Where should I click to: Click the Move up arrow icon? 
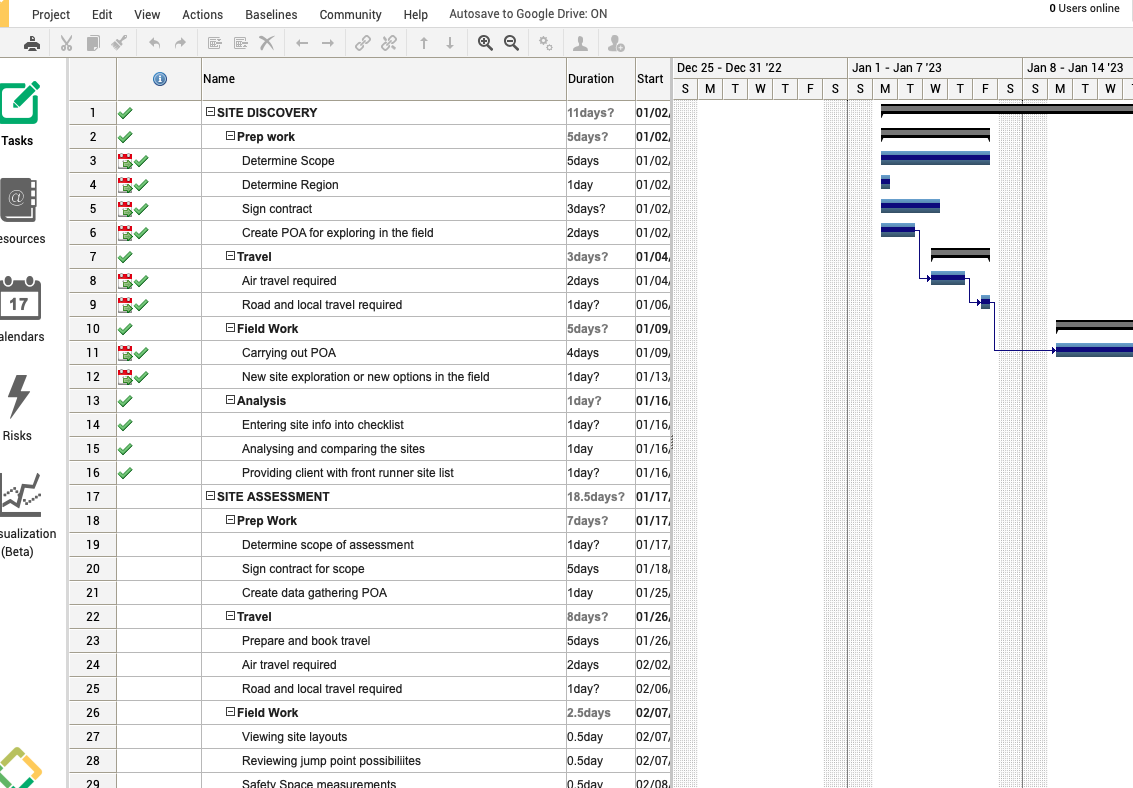(x=424, y=43)
